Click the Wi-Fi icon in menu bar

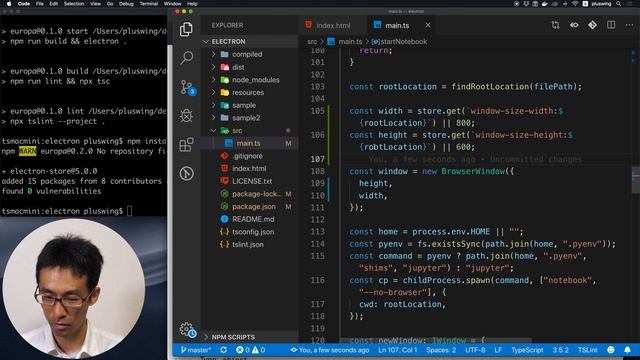[x=575, y=4]
